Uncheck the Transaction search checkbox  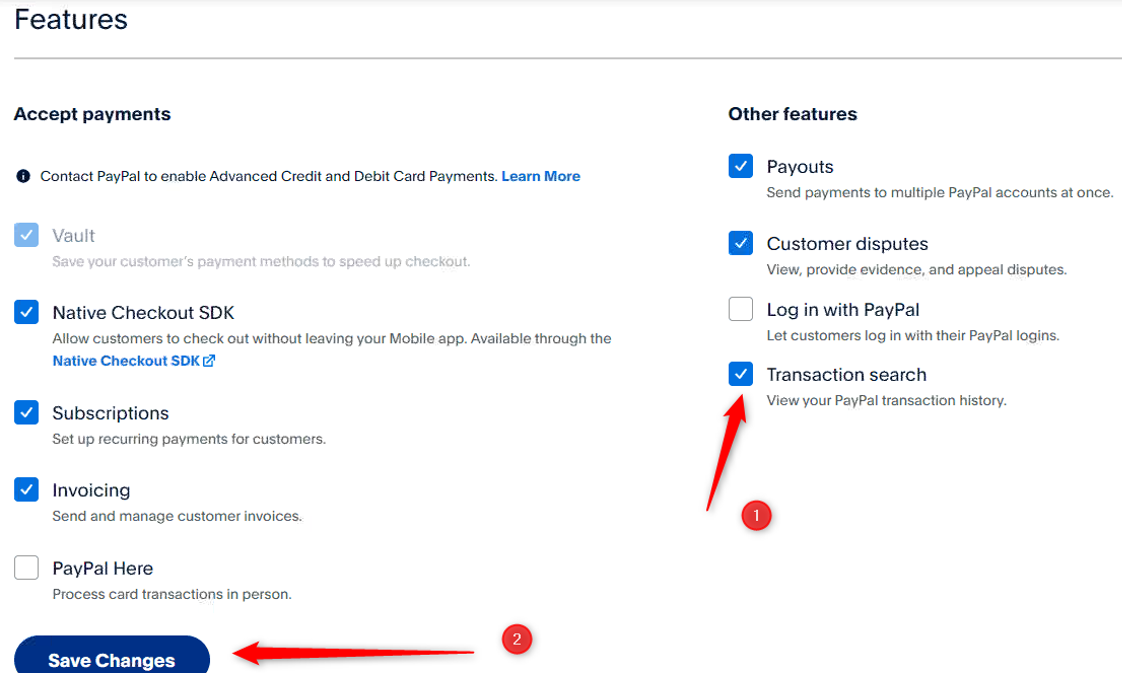point(741,373)
